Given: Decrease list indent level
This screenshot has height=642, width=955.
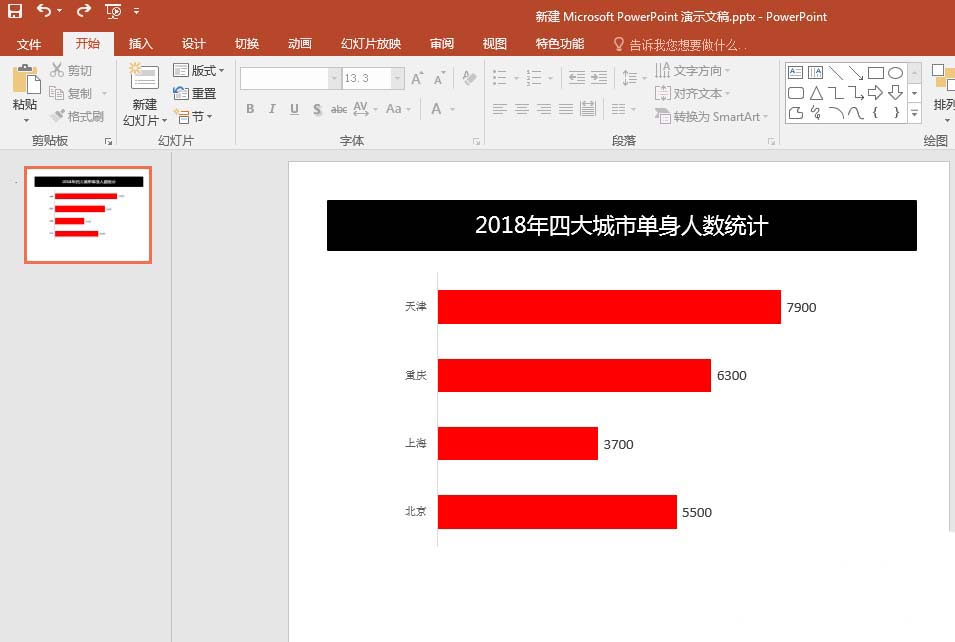Looking at the screenshot, I should pyautogui.click(x=576, y=77).
